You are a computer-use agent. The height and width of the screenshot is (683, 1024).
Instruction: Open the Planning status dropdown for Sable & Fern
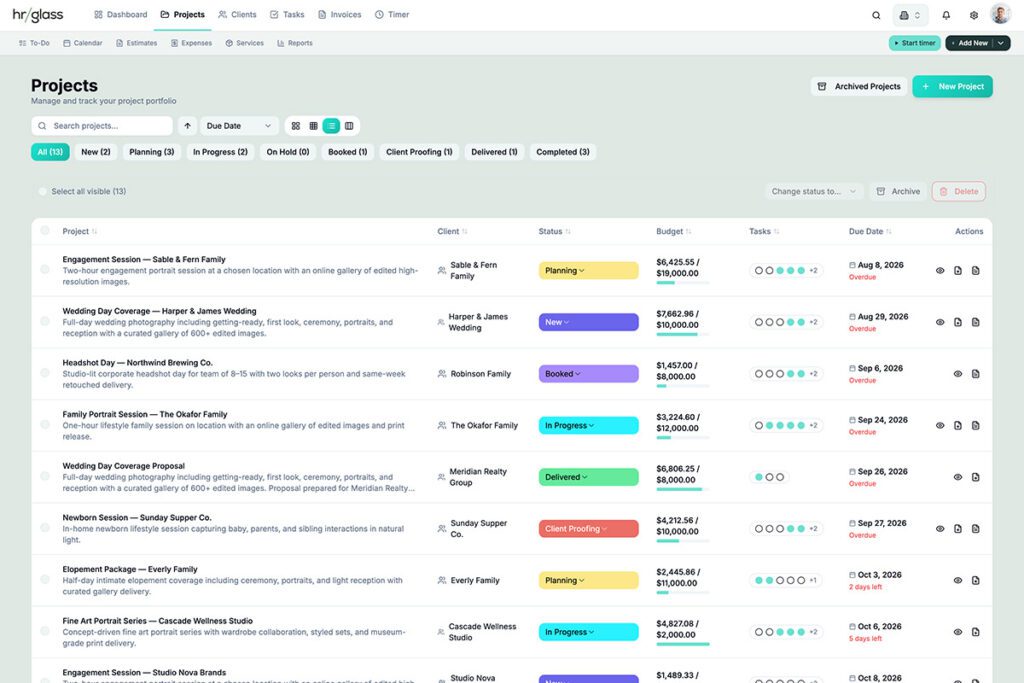pyautogui.click(x=588, y=271)
